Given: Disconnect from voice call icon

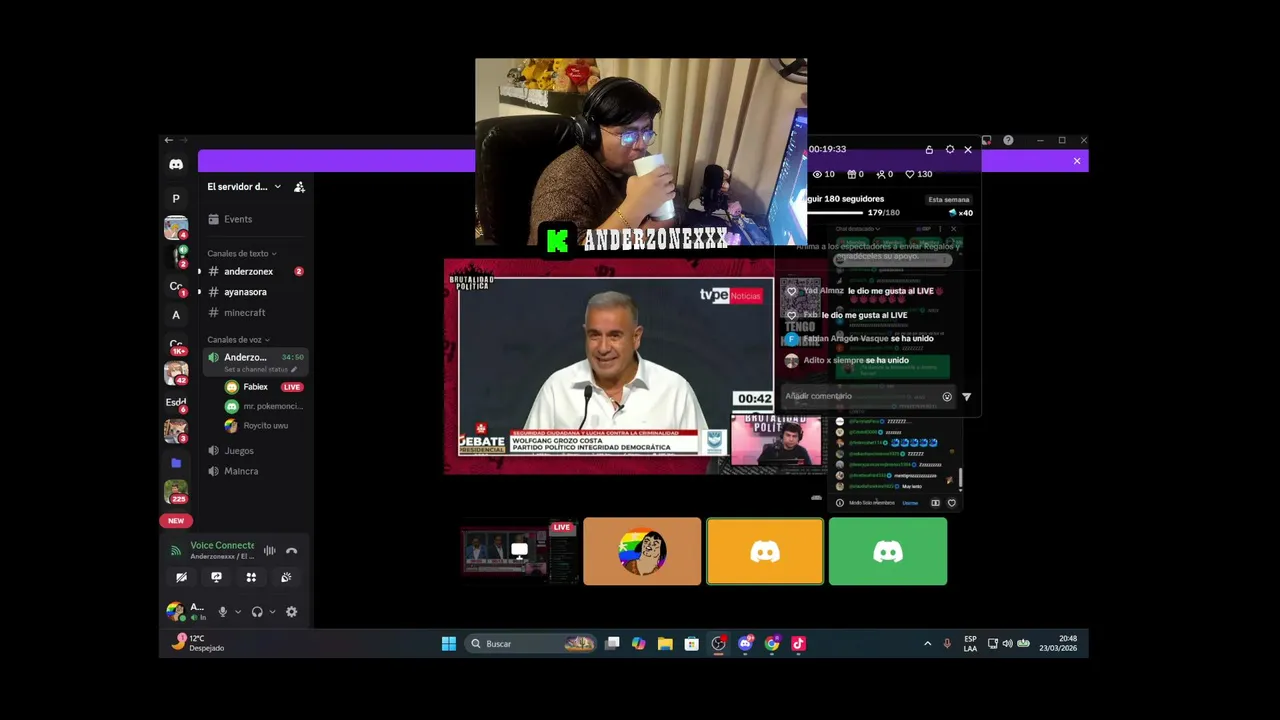Looking at the screenshot, I should point(291,551).
